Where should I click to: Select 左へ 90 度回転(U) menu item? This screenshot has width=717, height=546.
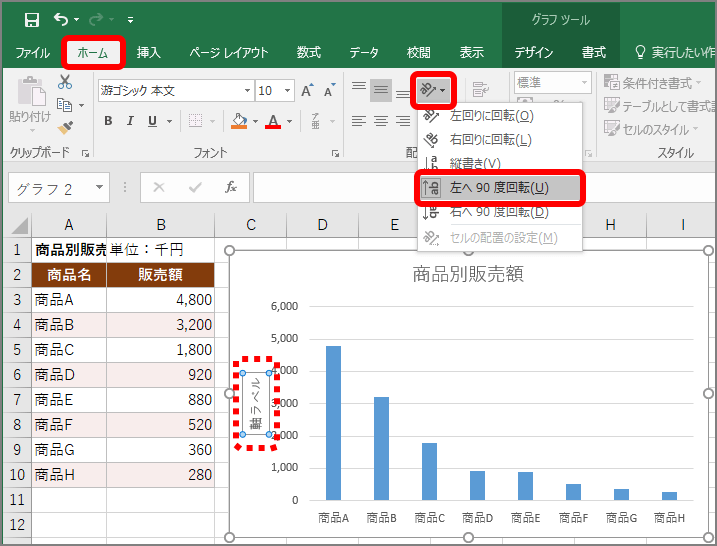click(500, 188)
